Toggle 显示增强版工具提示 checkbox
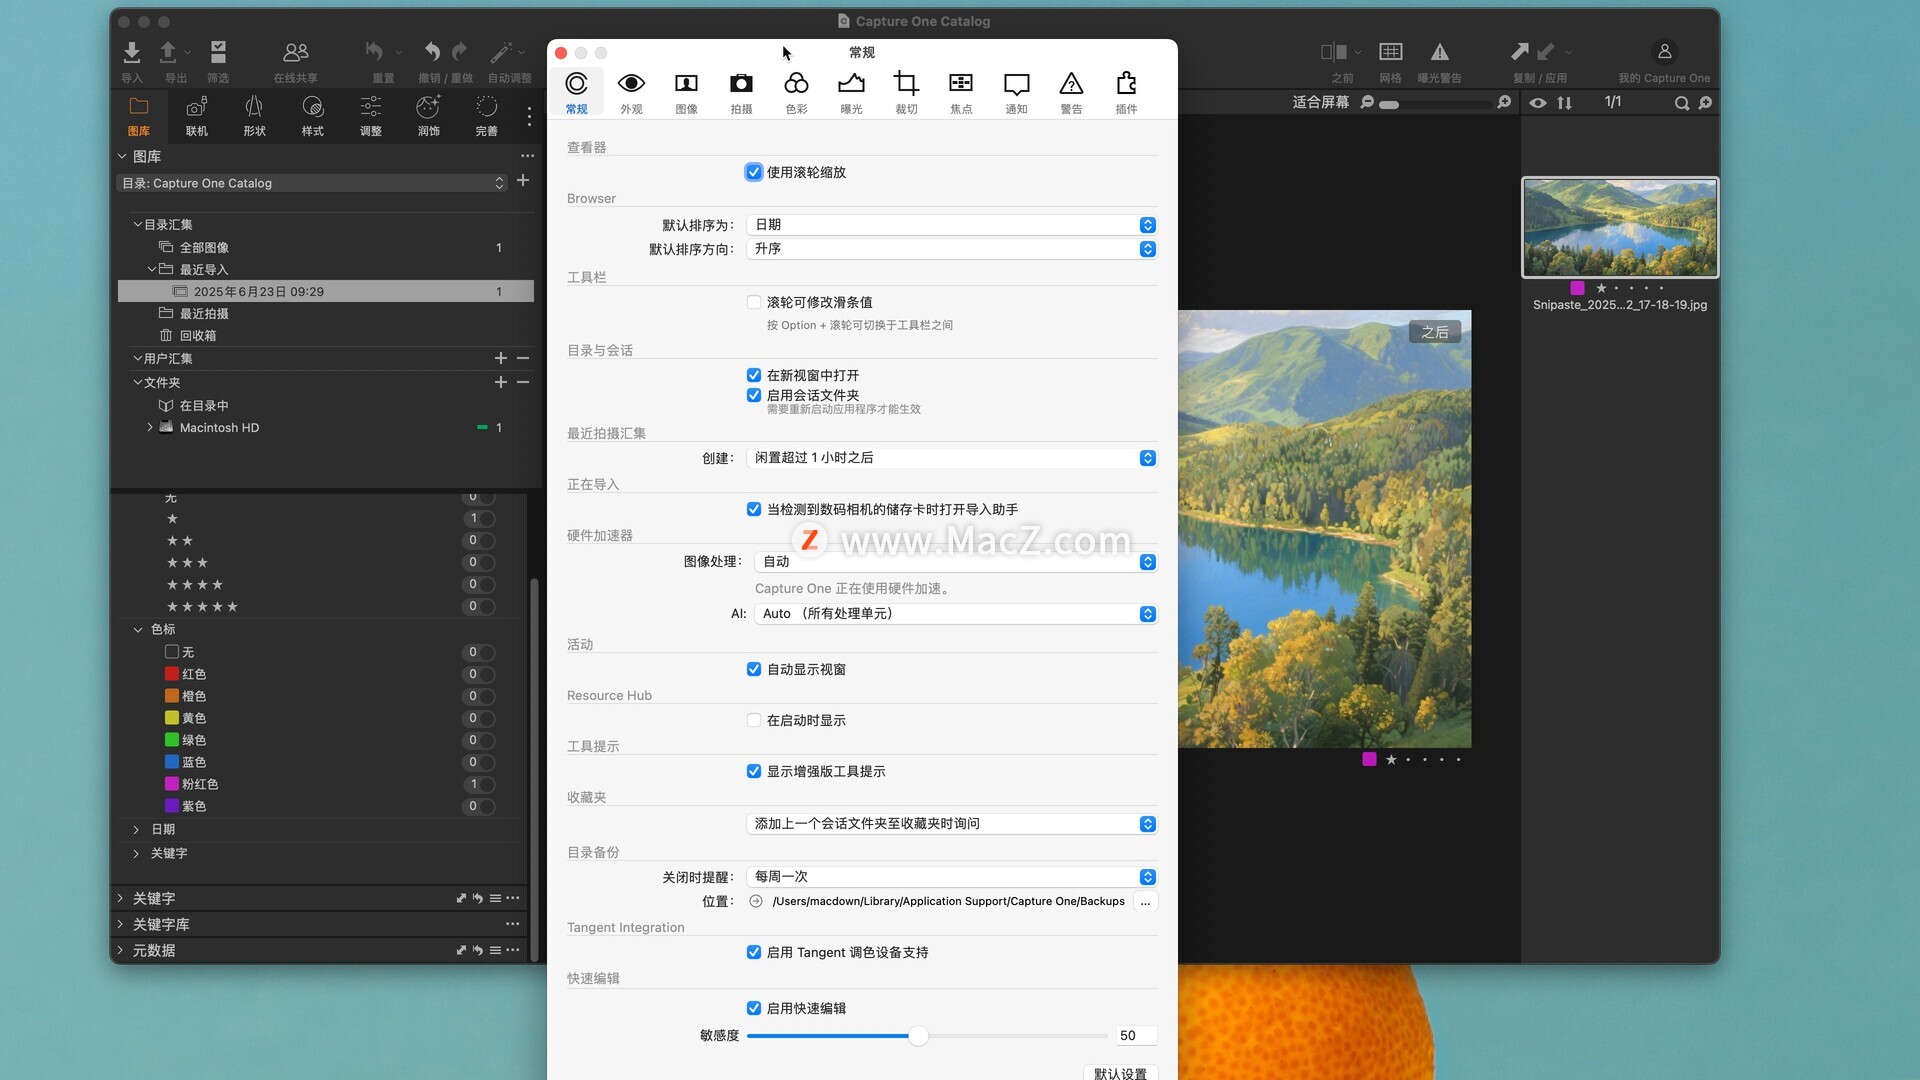The image size is (1920, 1080). [x=754, y=771]
